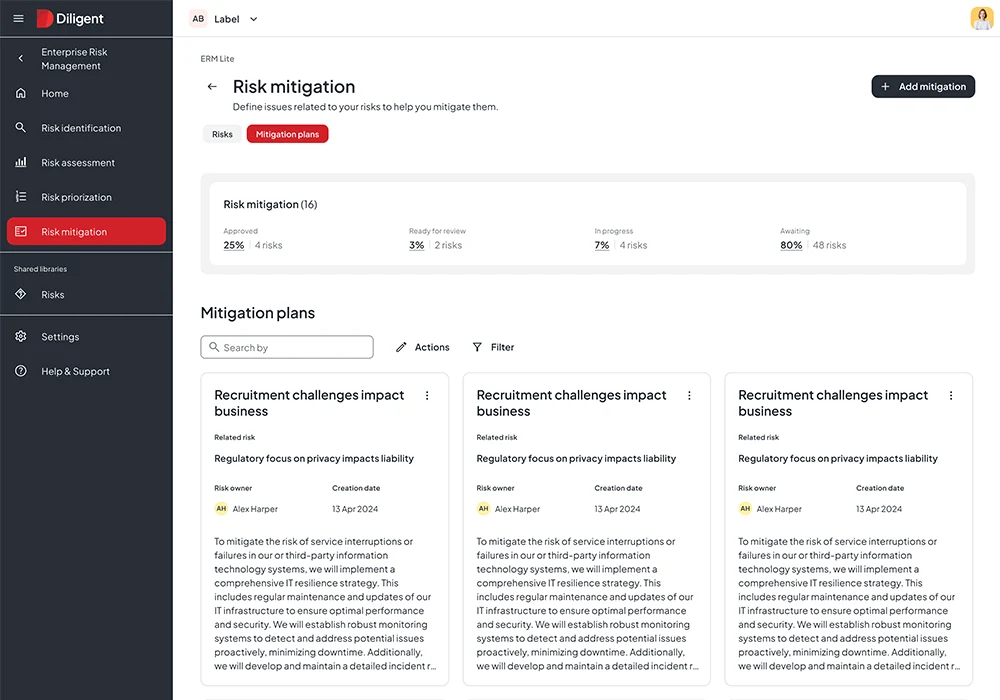
Task: Select the Risk identification magnifier icon
Action: 20,127
